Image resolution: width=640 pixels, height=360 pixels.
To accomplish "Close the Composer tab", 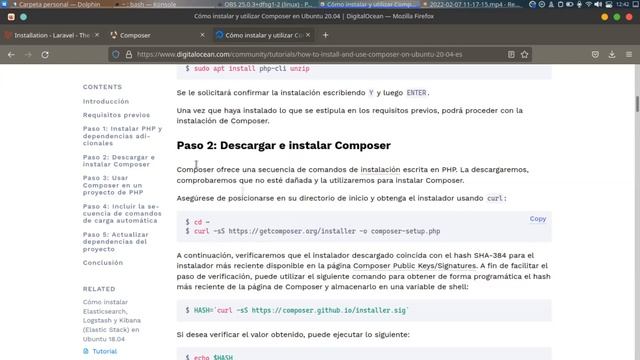I will (x=202, y=35).
